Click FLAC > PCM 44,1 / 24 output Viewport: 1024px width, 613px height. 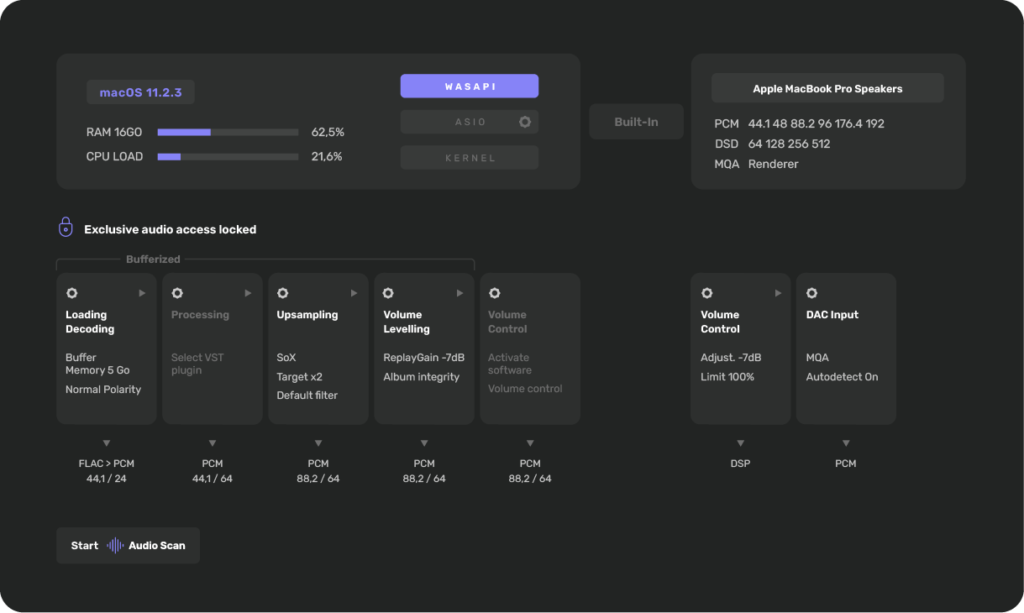pos(106,471)
